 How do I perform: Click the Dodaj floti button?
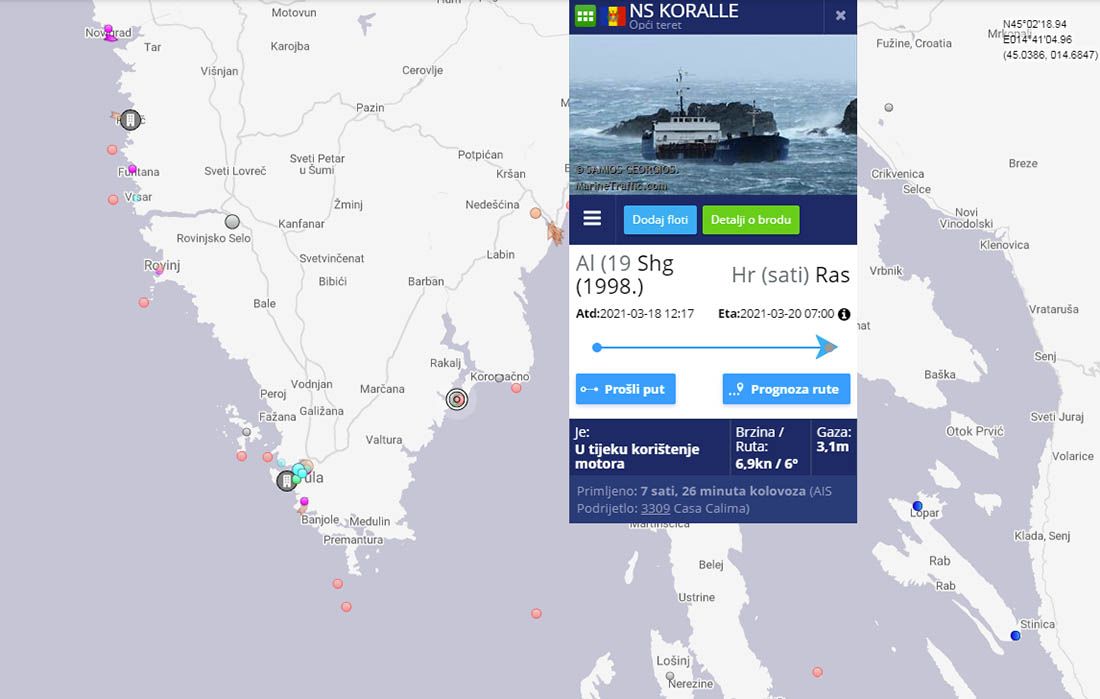[x=660, y=220]
